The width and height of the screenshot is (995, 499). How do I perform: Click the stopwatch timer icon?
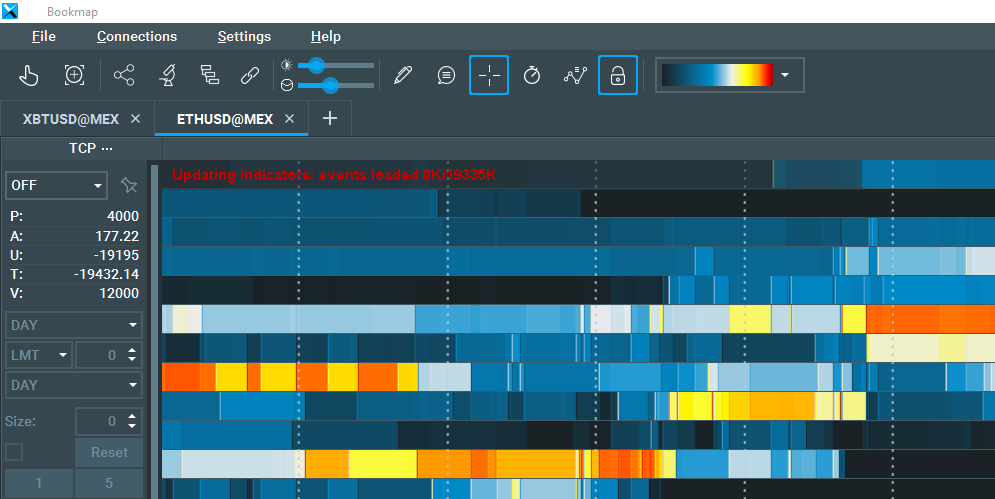pyautogui.click(x=532, y=75)
